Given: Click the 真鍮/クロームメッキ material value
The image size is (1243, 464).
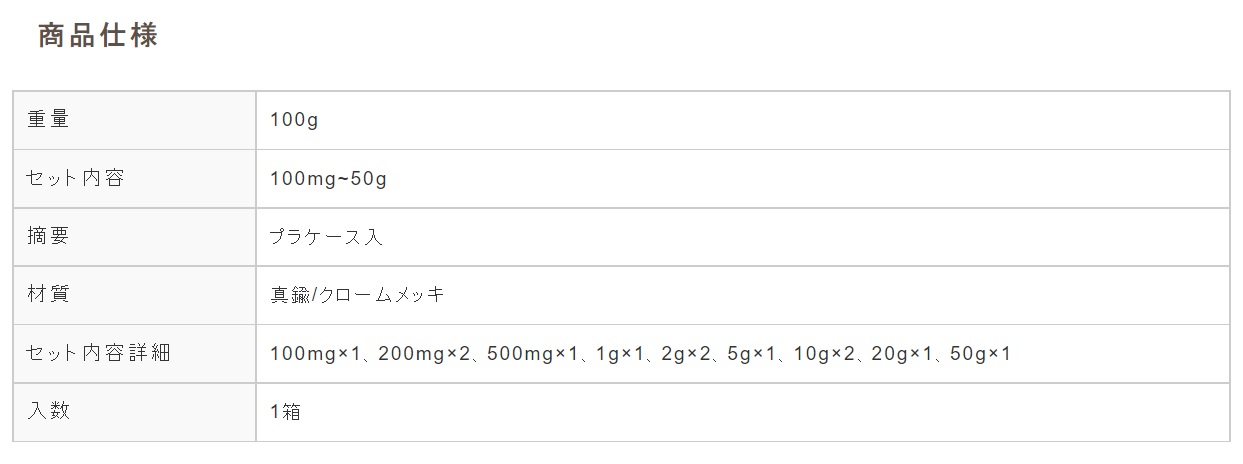Looking at the screenshot, I should click(x=357, y=295).
